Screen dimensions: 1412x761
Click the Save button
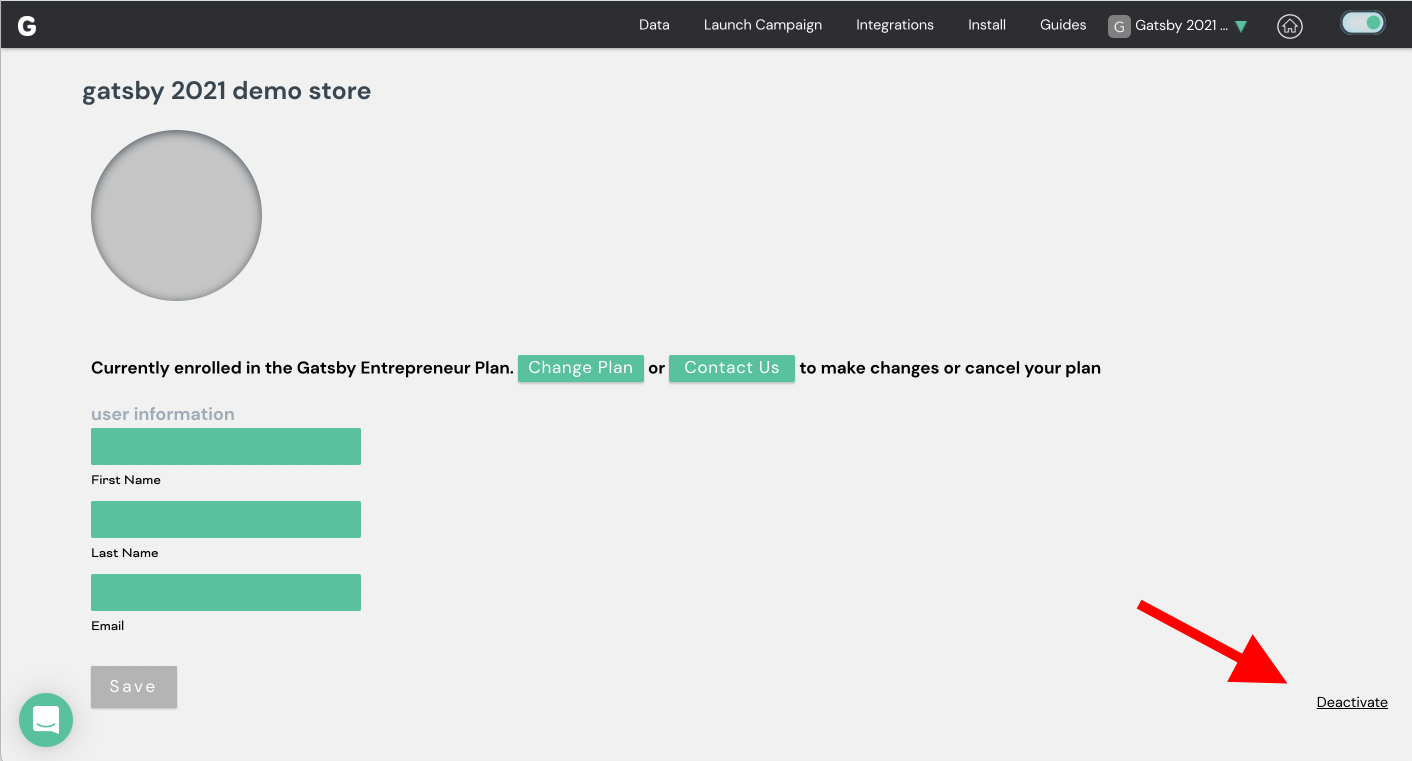134,687
